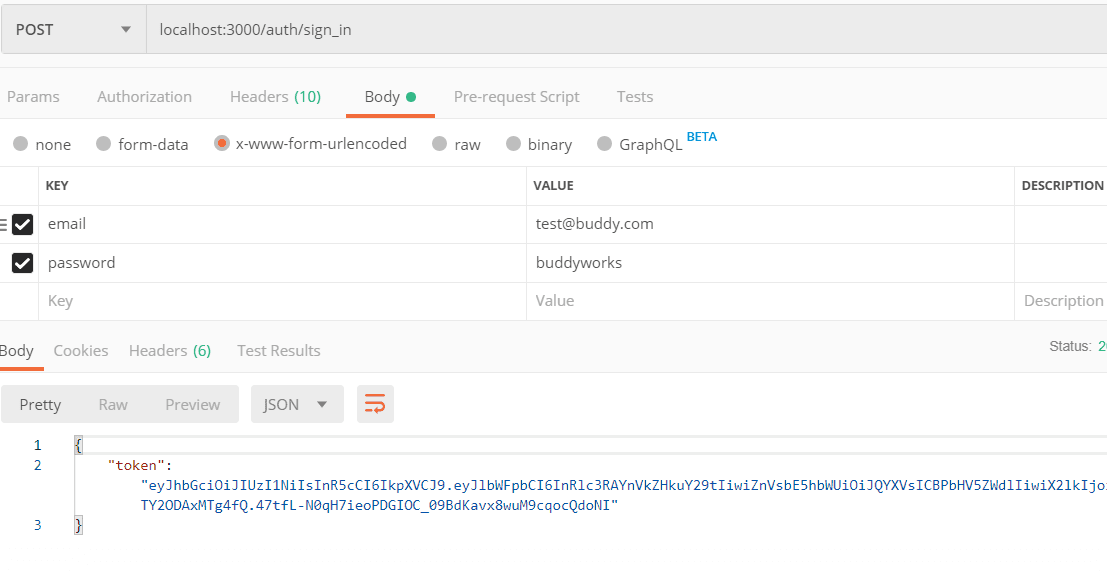Click the empty Description placeholder field

click(1061, 301)
